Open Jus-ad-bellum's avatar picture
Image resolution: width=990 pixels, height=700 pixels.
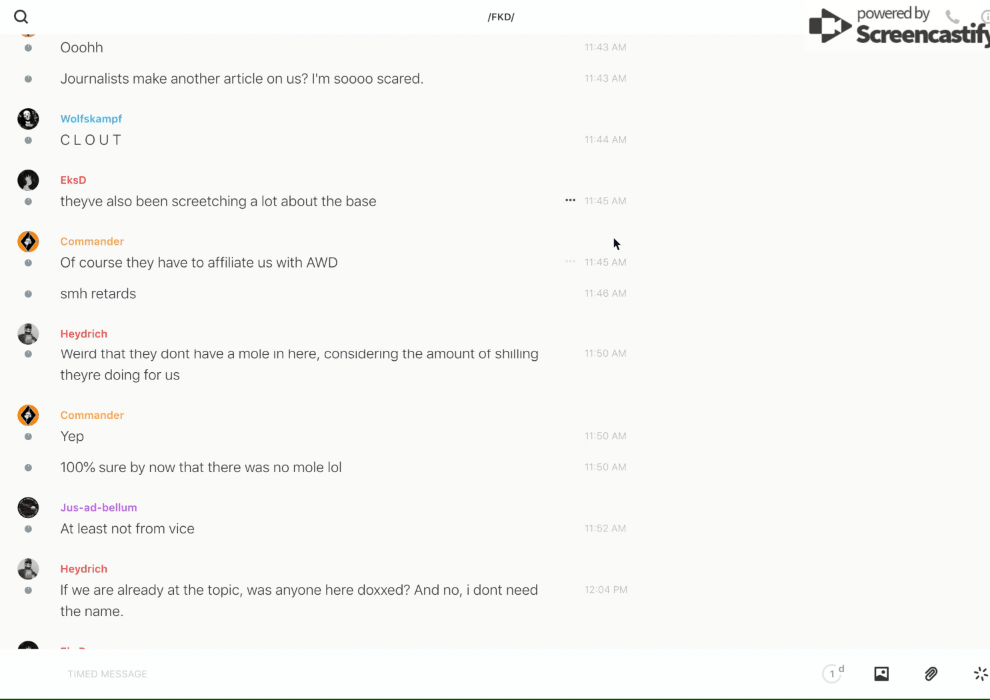(28, 508)
